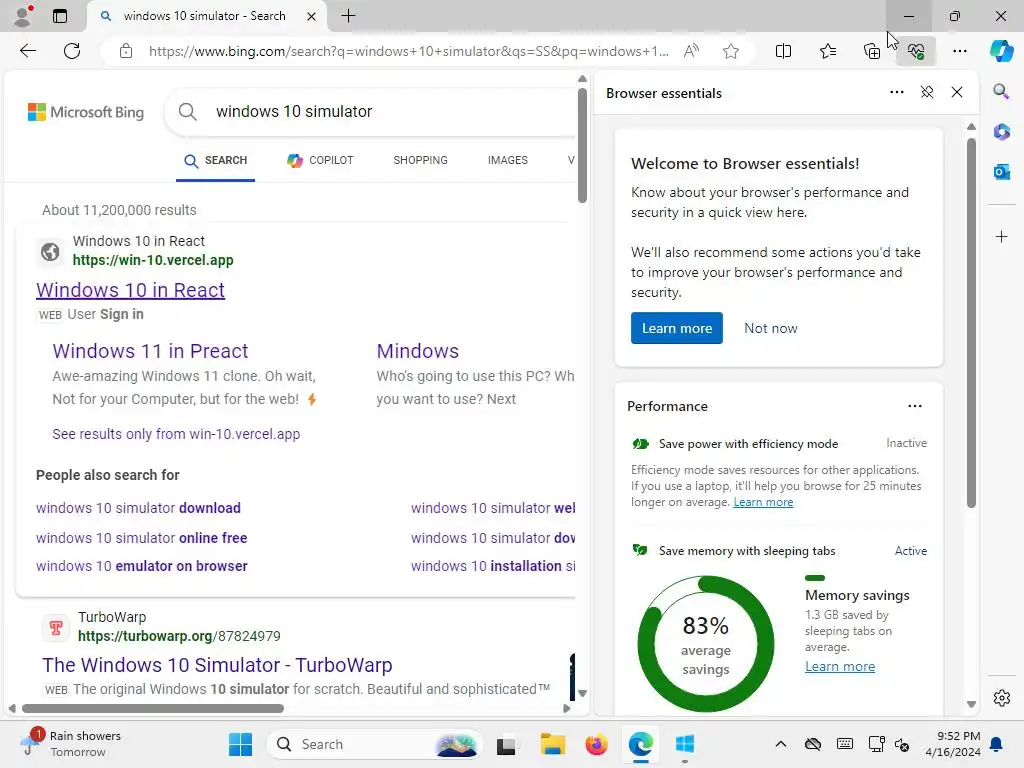Open the Favorites list icon
This screenshot has height=768, width=1024.
click(x=827, y=51)
